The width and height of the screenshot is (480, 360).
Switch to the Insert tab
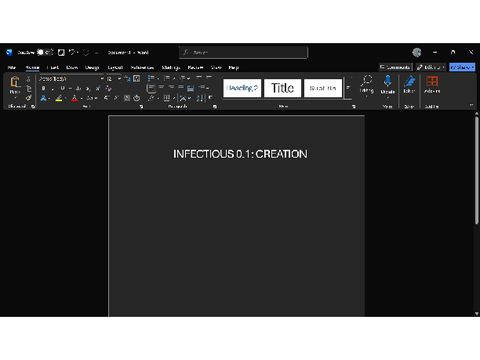click(x=53, y=67)
